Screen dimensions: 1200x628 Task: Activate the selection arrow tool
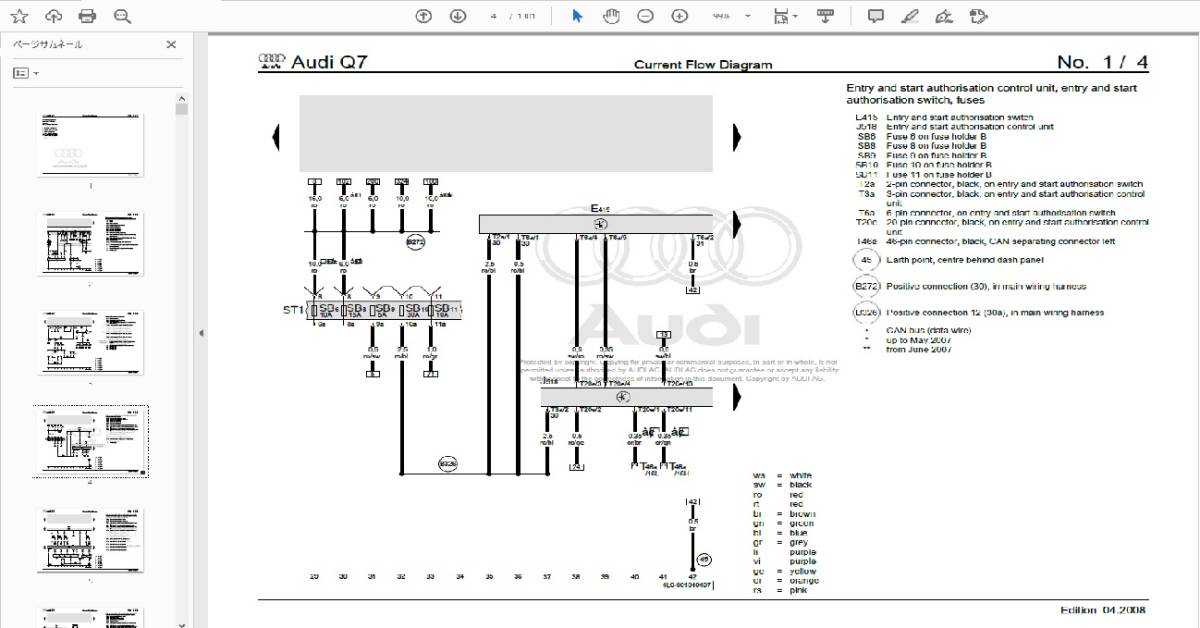point(577,16)
